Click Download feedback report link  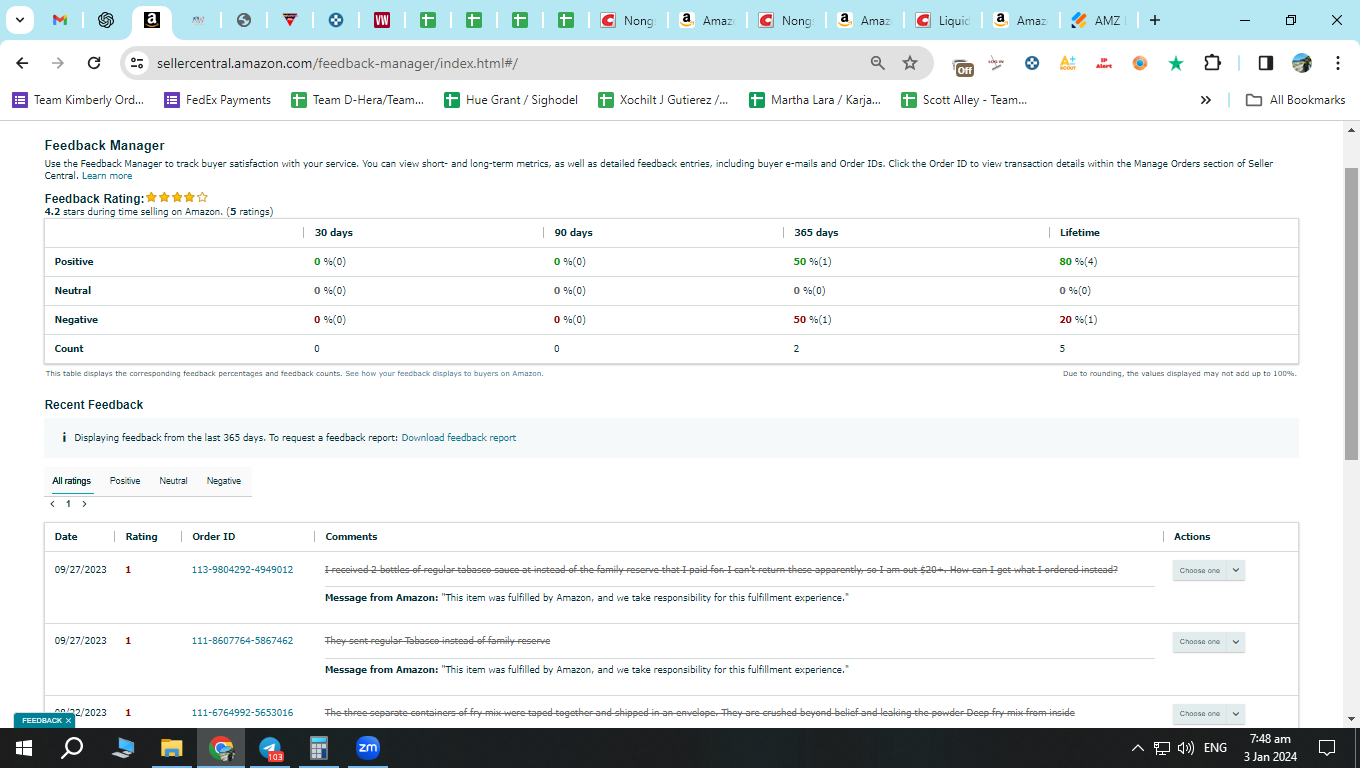click(x=459, y=438)
